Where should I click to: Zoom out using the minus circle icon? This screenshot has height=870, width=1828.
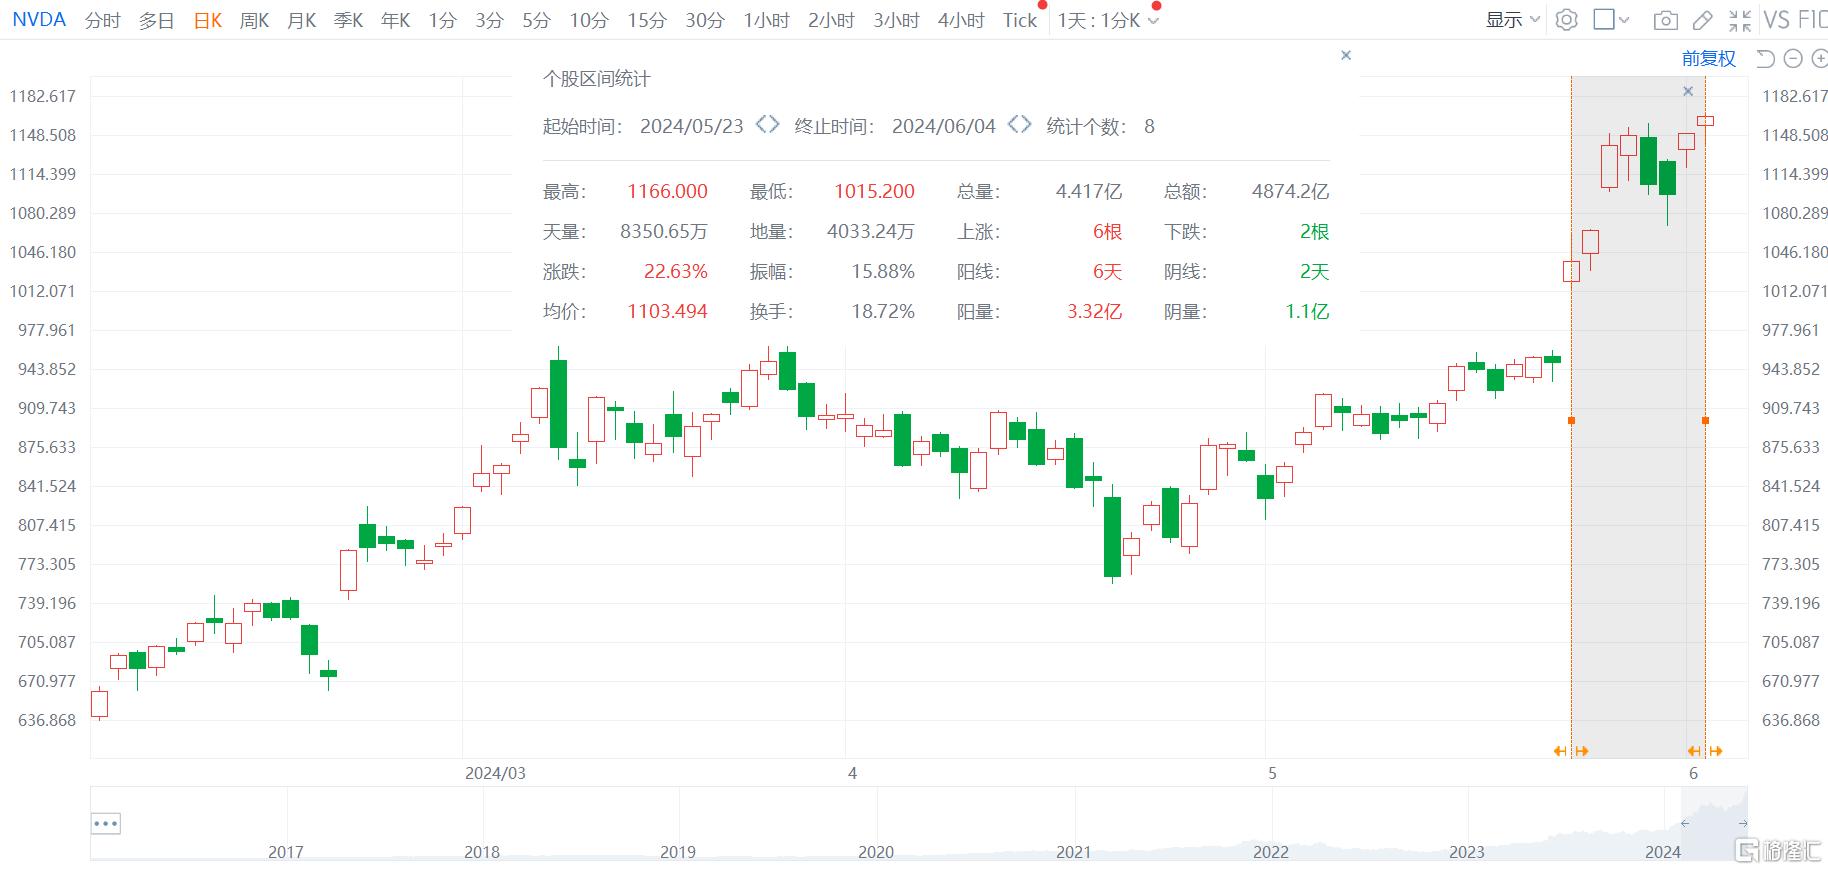pos(1793,59)
